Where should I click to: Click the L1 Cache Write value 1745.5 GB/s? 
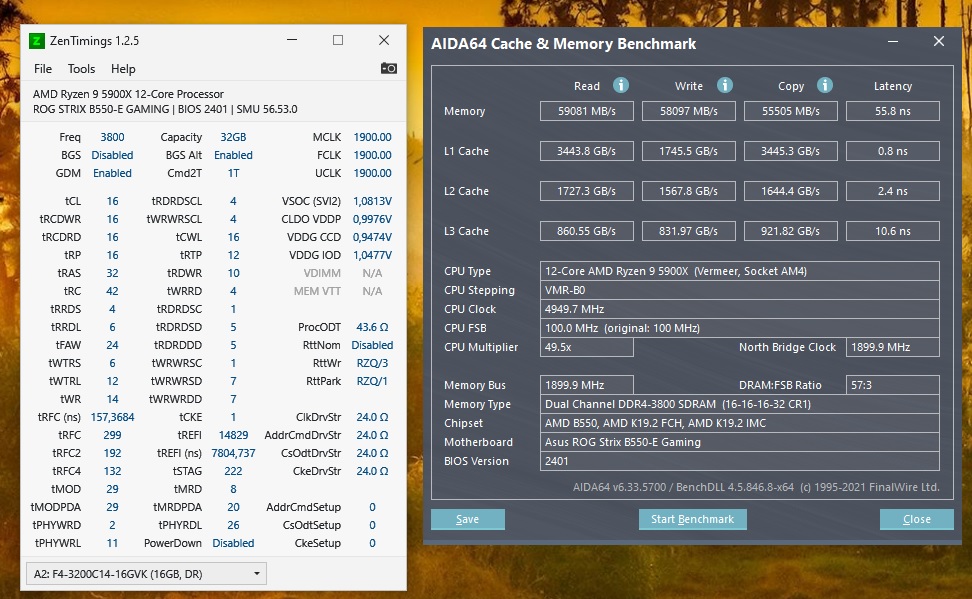pos(689,151)
